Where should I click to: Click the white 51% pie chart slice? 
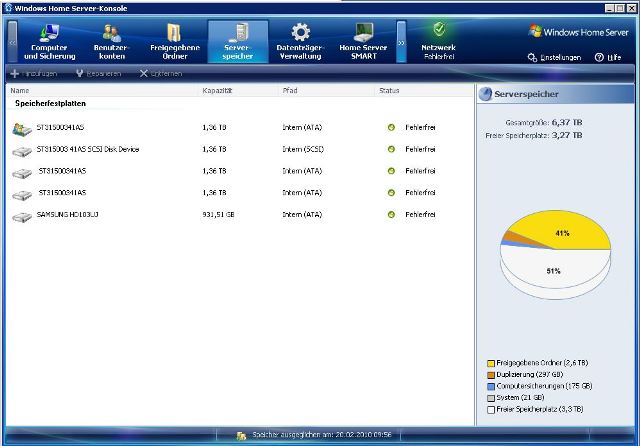[553, 271]
